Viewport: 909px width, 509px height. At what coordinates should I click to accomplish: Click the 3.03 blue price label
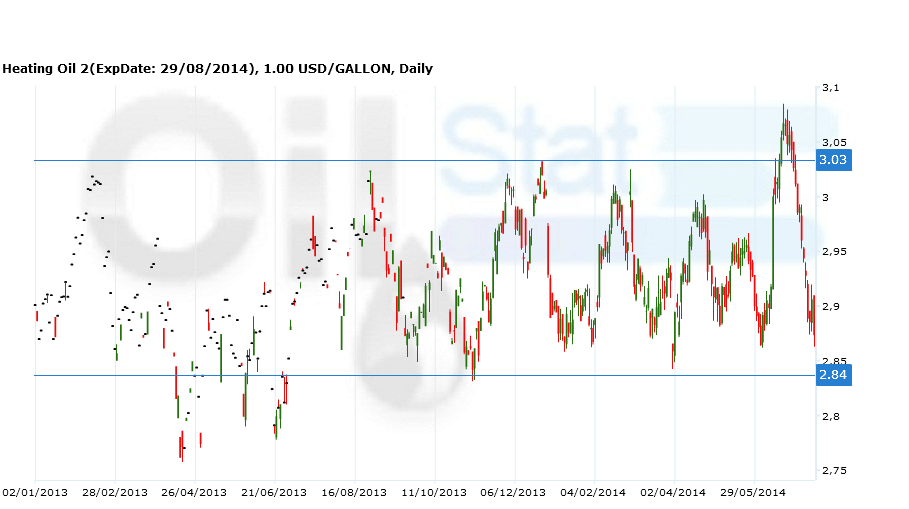pos(833,160)
